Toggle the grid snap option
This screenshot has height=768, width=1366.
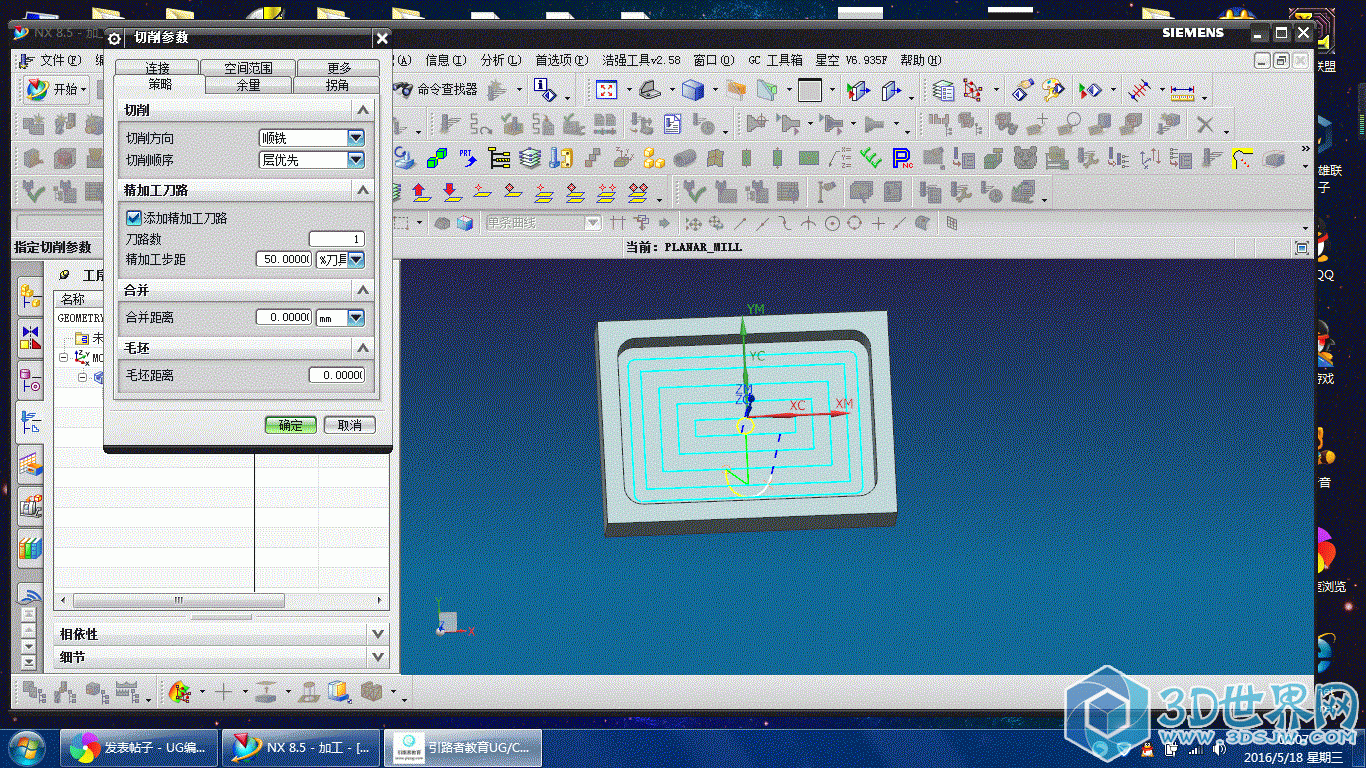click(x=950, y=223)
